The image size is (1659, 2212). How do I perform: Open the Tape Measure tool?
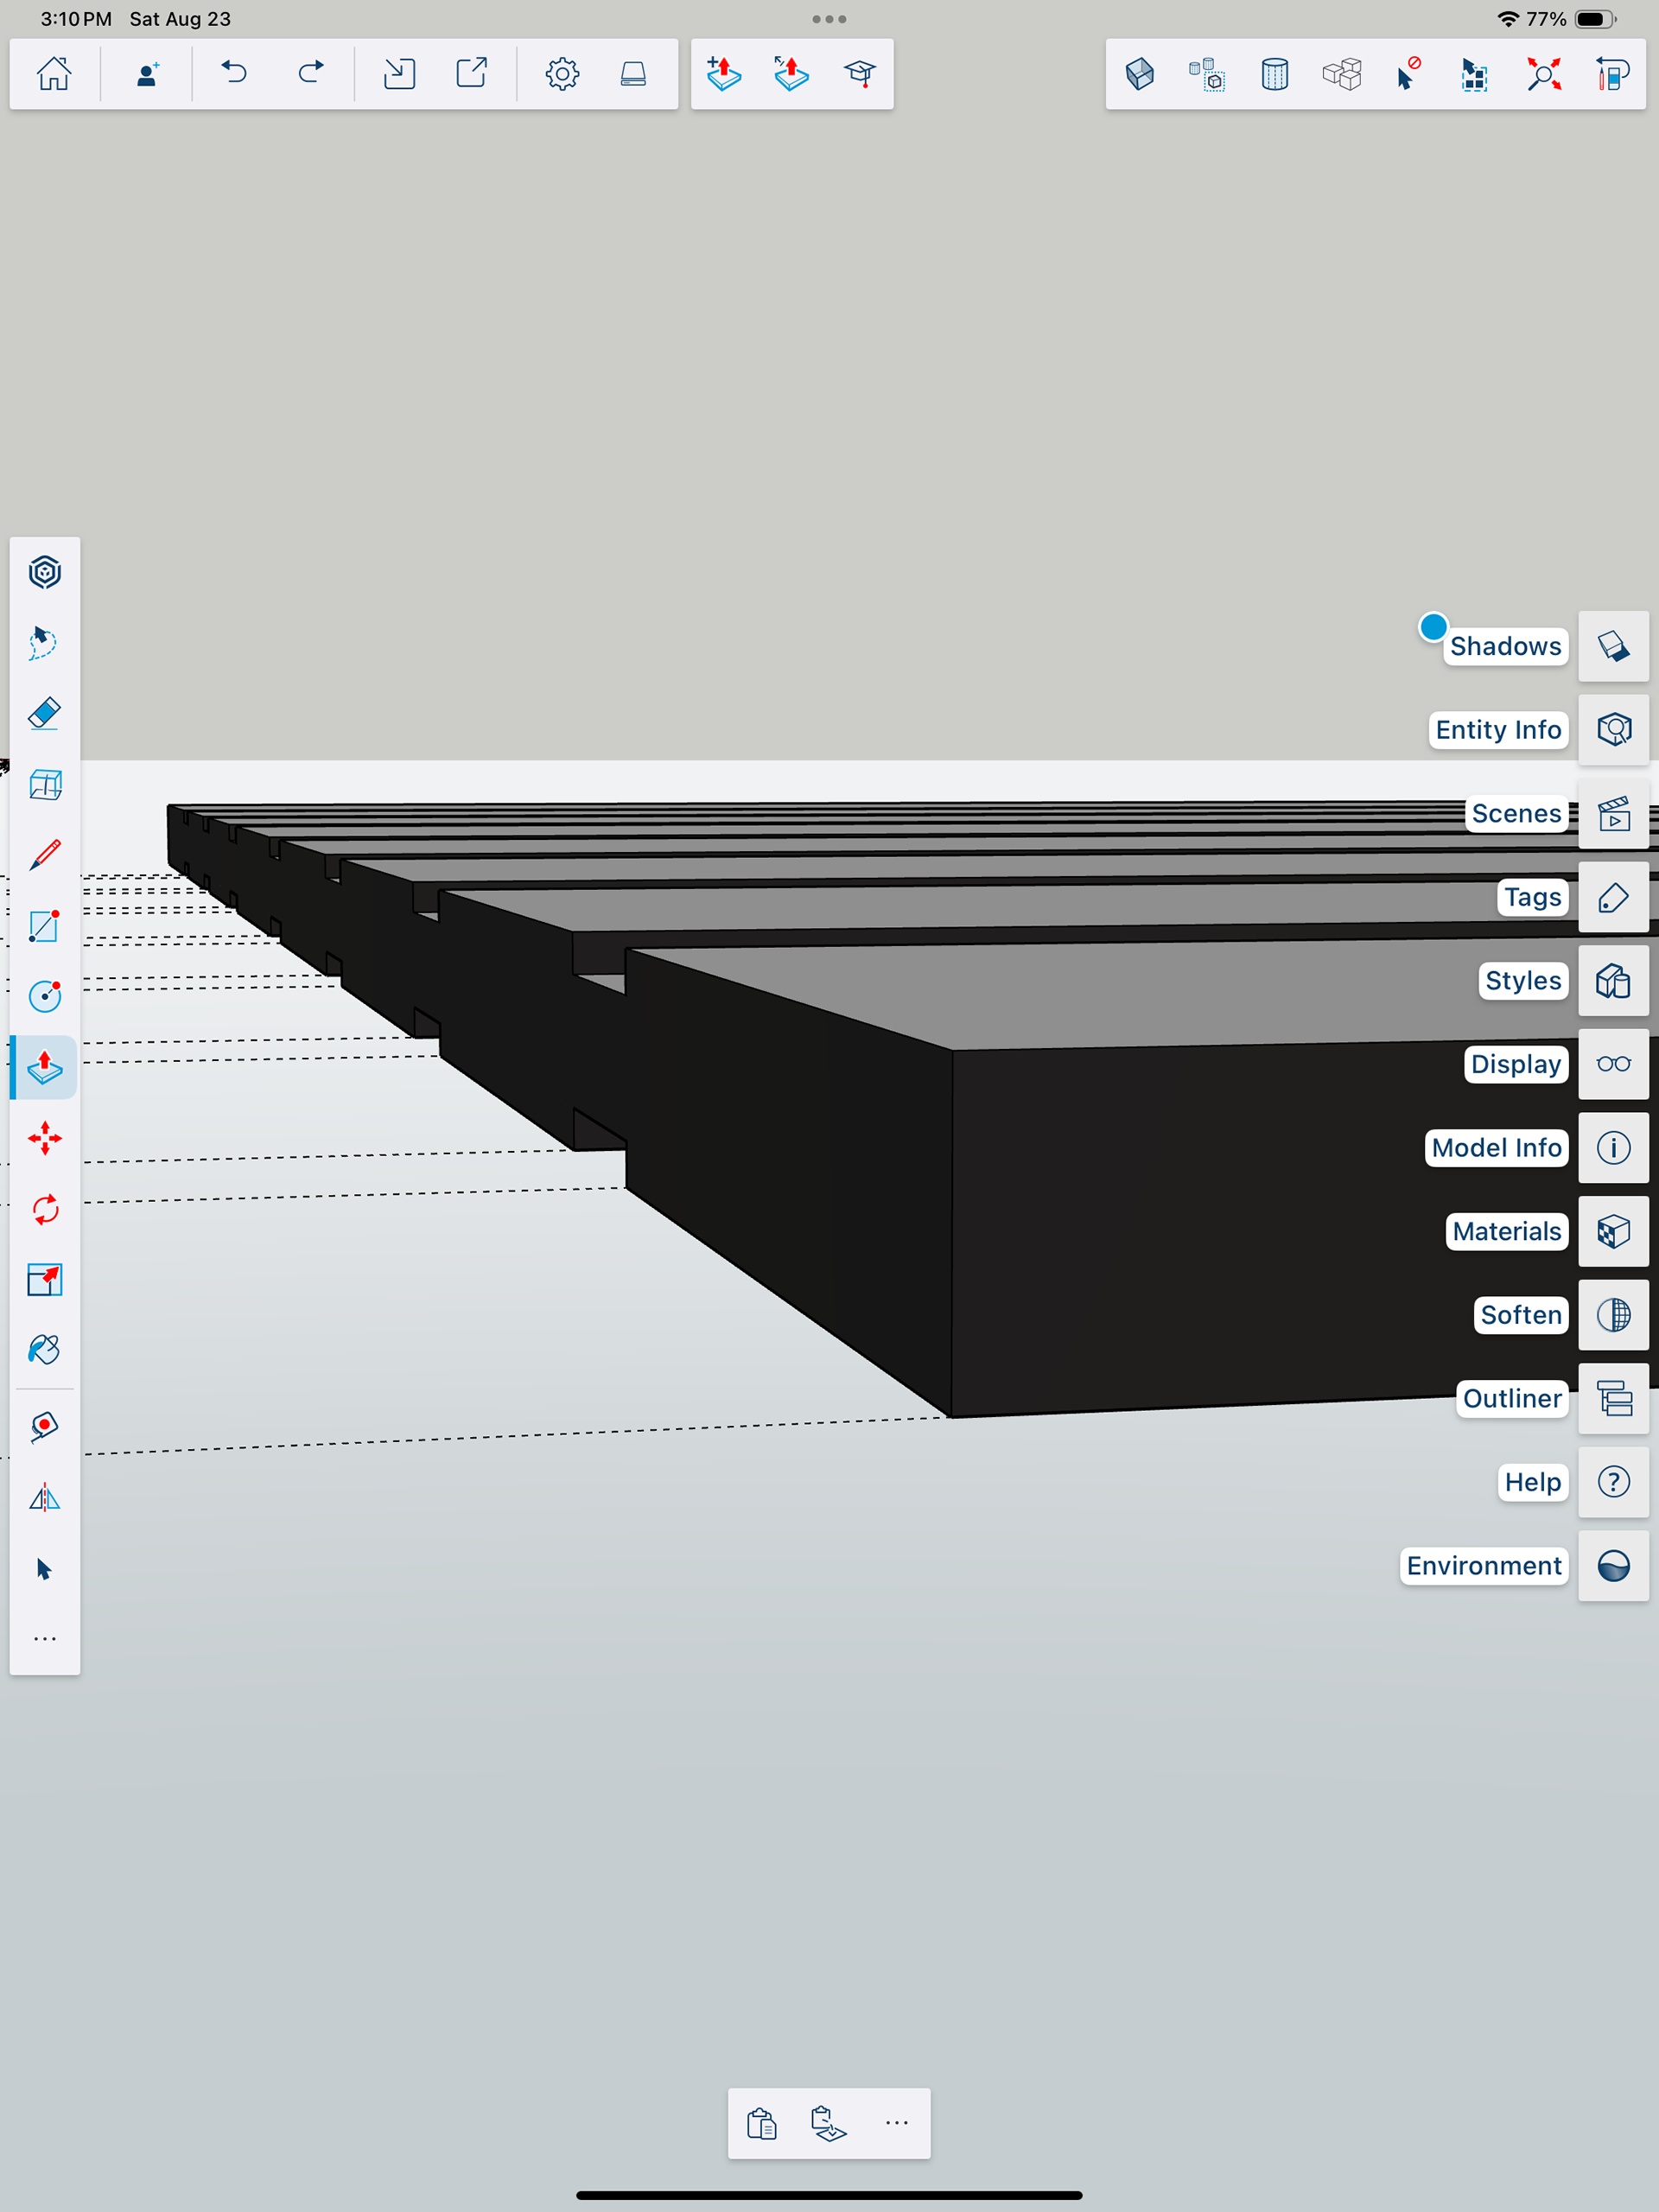(44, 1426)
